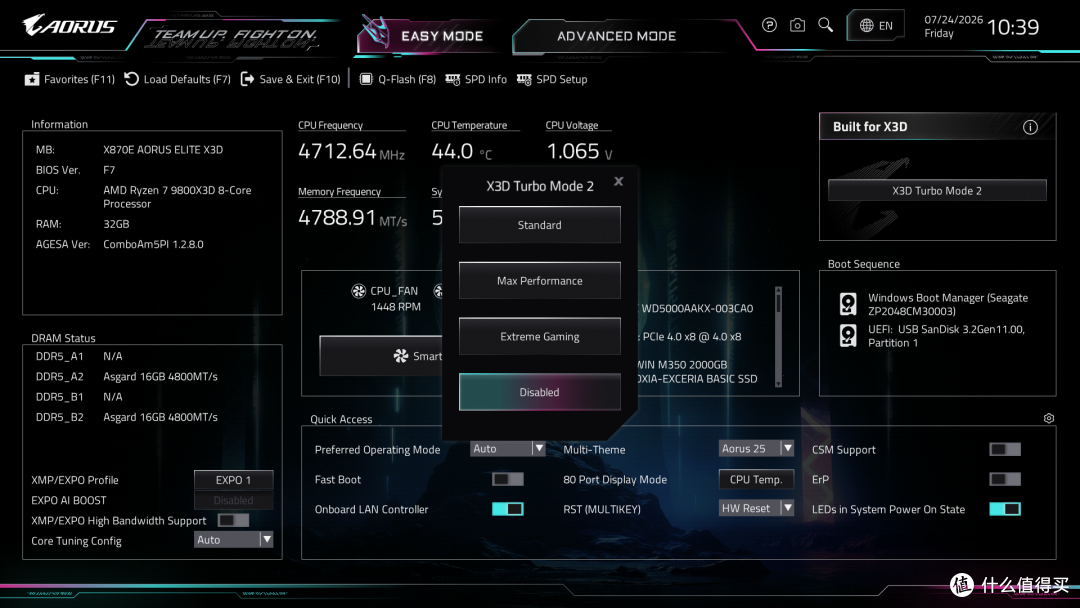Click the CPU Temp. display mode button
1080x608 pixels.
click(x=756, y=479)
